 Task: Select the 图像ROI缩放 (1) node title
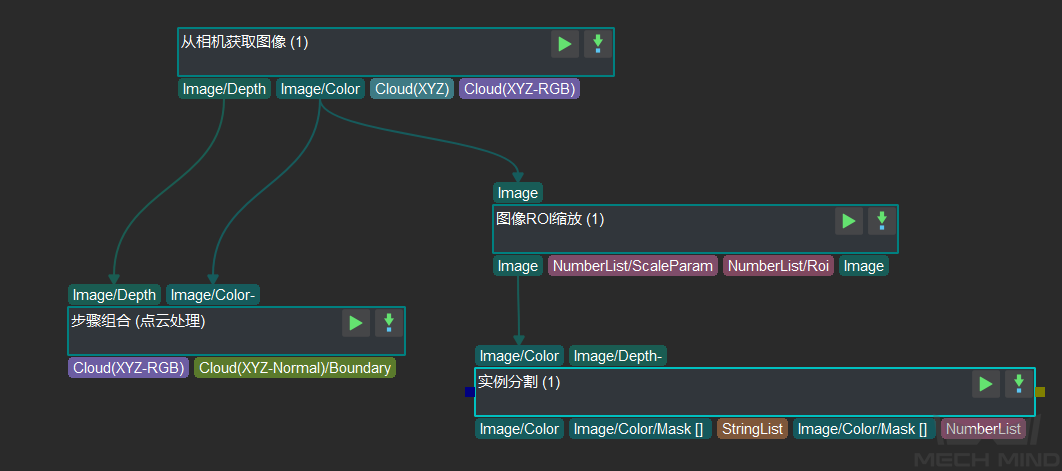coord(550,219)
